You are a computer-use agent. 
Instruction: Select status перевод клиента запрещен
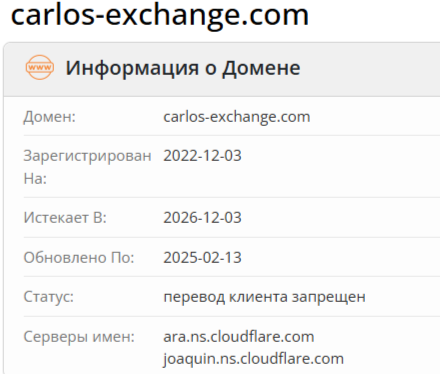point(264,297)
